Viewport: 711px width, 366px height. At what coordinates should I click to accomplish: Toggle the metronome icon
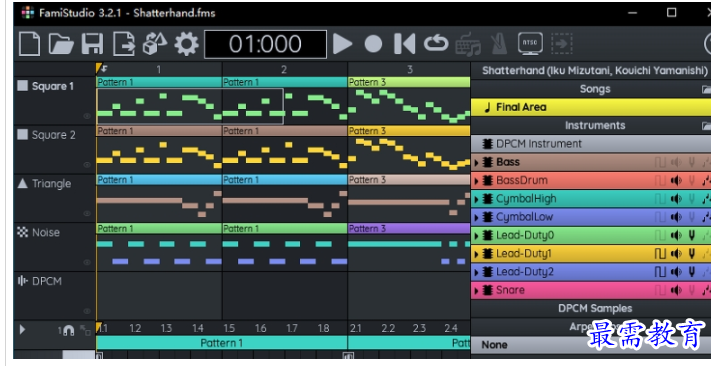[499, 44]
